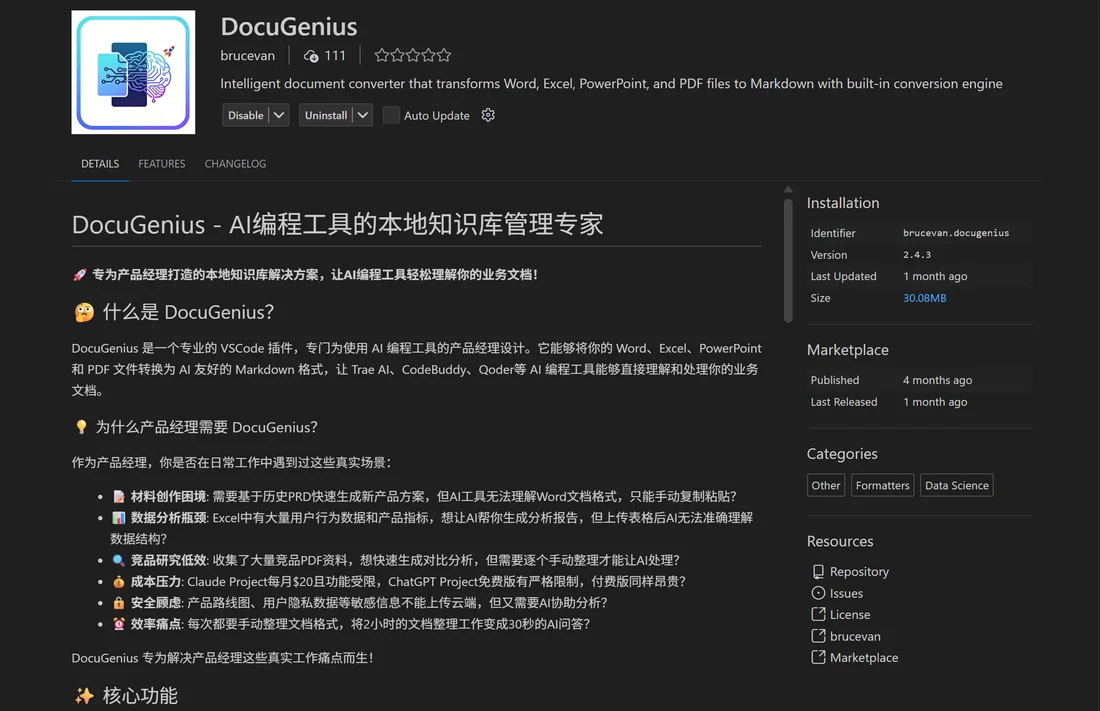Screen dimensions: 1100x711
Task: Open the Issues link
Action: tap(846, 593)
